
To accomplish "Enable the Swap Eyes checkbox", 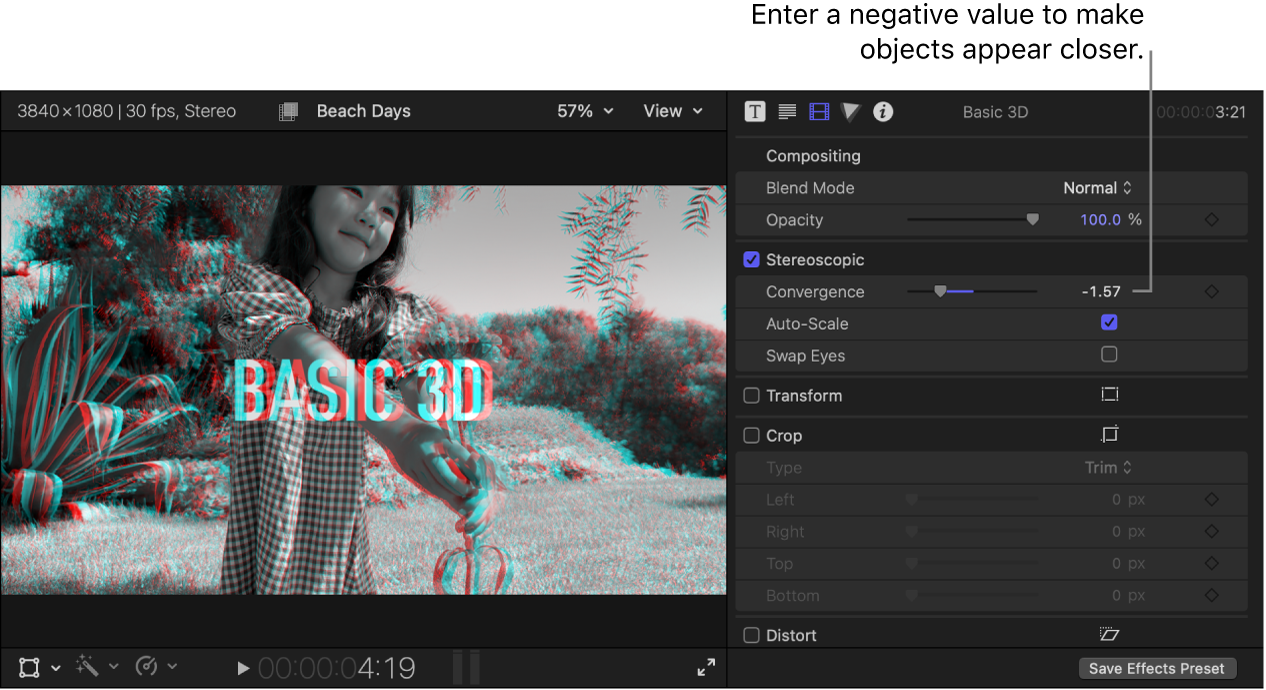I will (x=1109, y=355).
